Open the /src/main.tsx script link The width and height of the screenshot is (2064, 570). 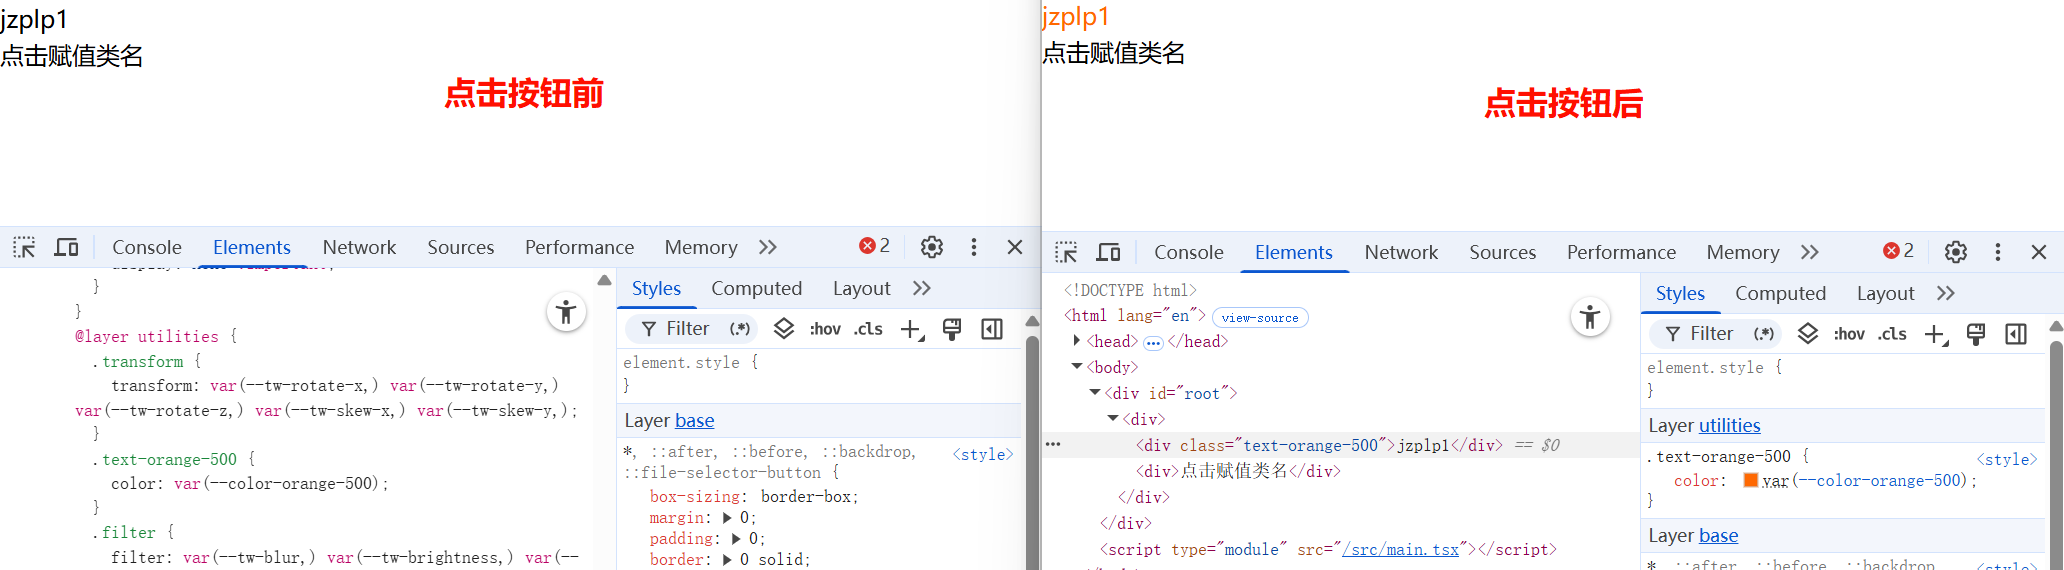click(x=1401, y=549)
